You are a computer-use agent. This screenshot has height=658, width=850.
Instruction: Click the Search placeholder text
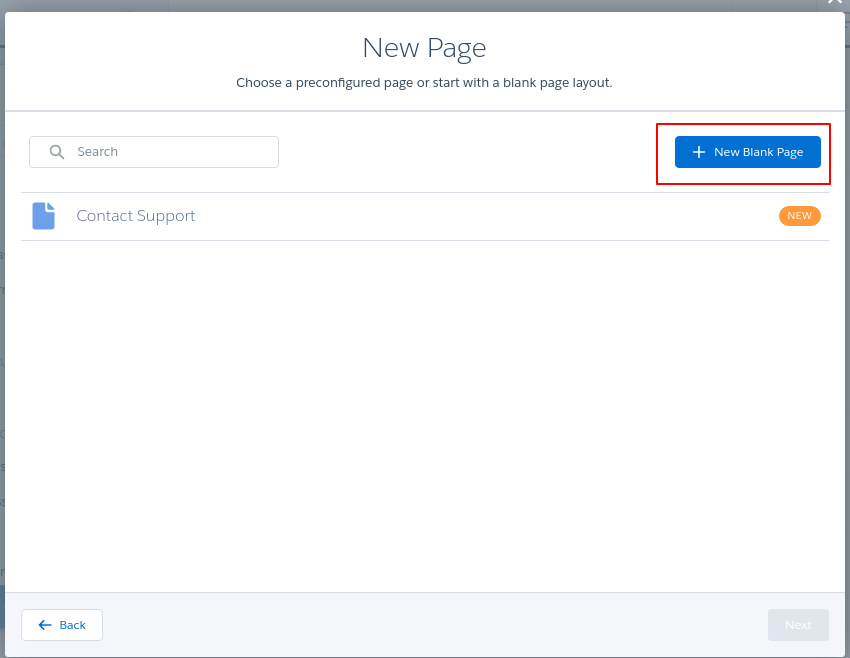point(98,152)
